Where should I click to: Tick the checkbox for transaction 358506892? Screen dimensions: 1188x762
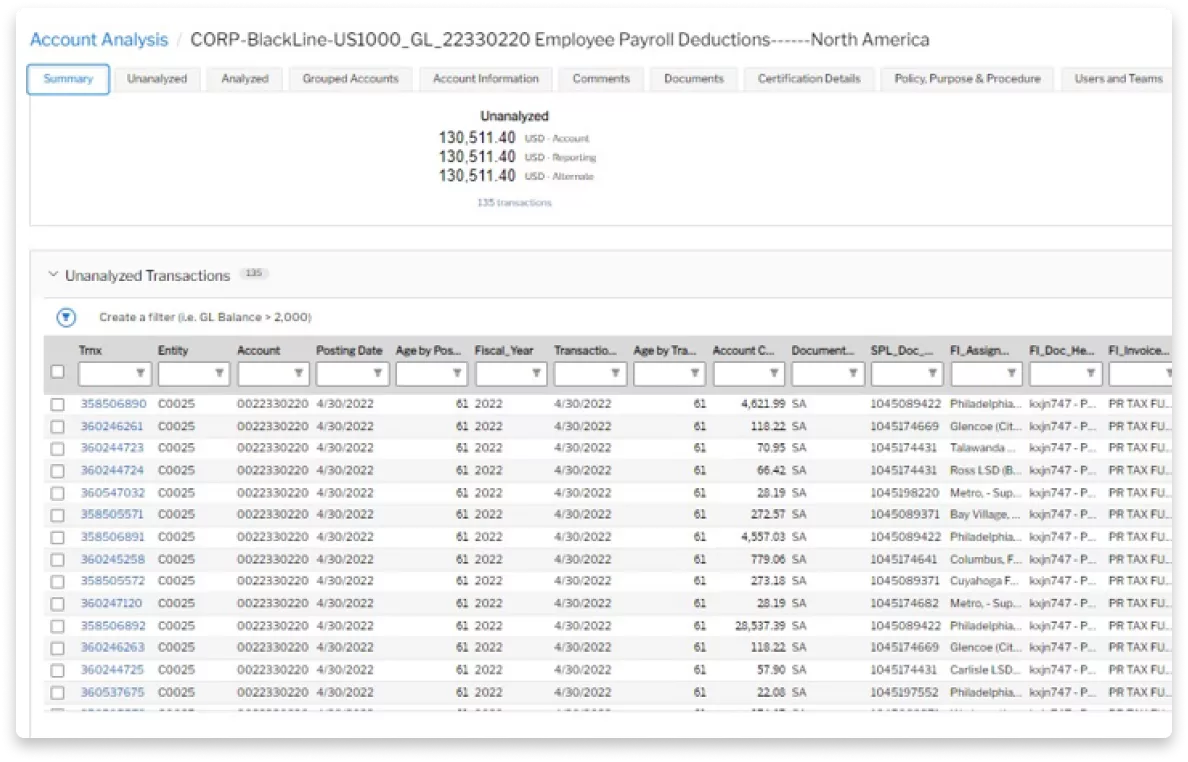(x=58, y=626)
